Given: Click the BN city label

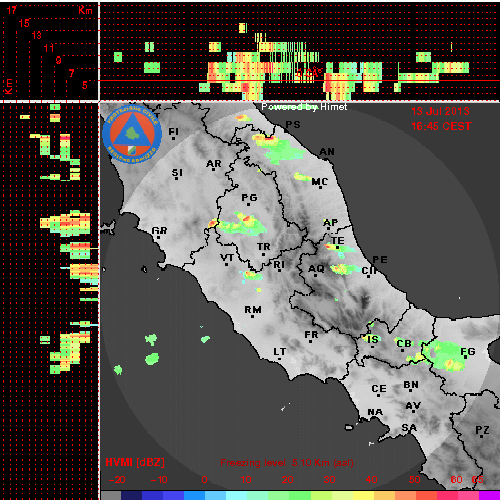Looking at the screenshot, I should (411, 385).
